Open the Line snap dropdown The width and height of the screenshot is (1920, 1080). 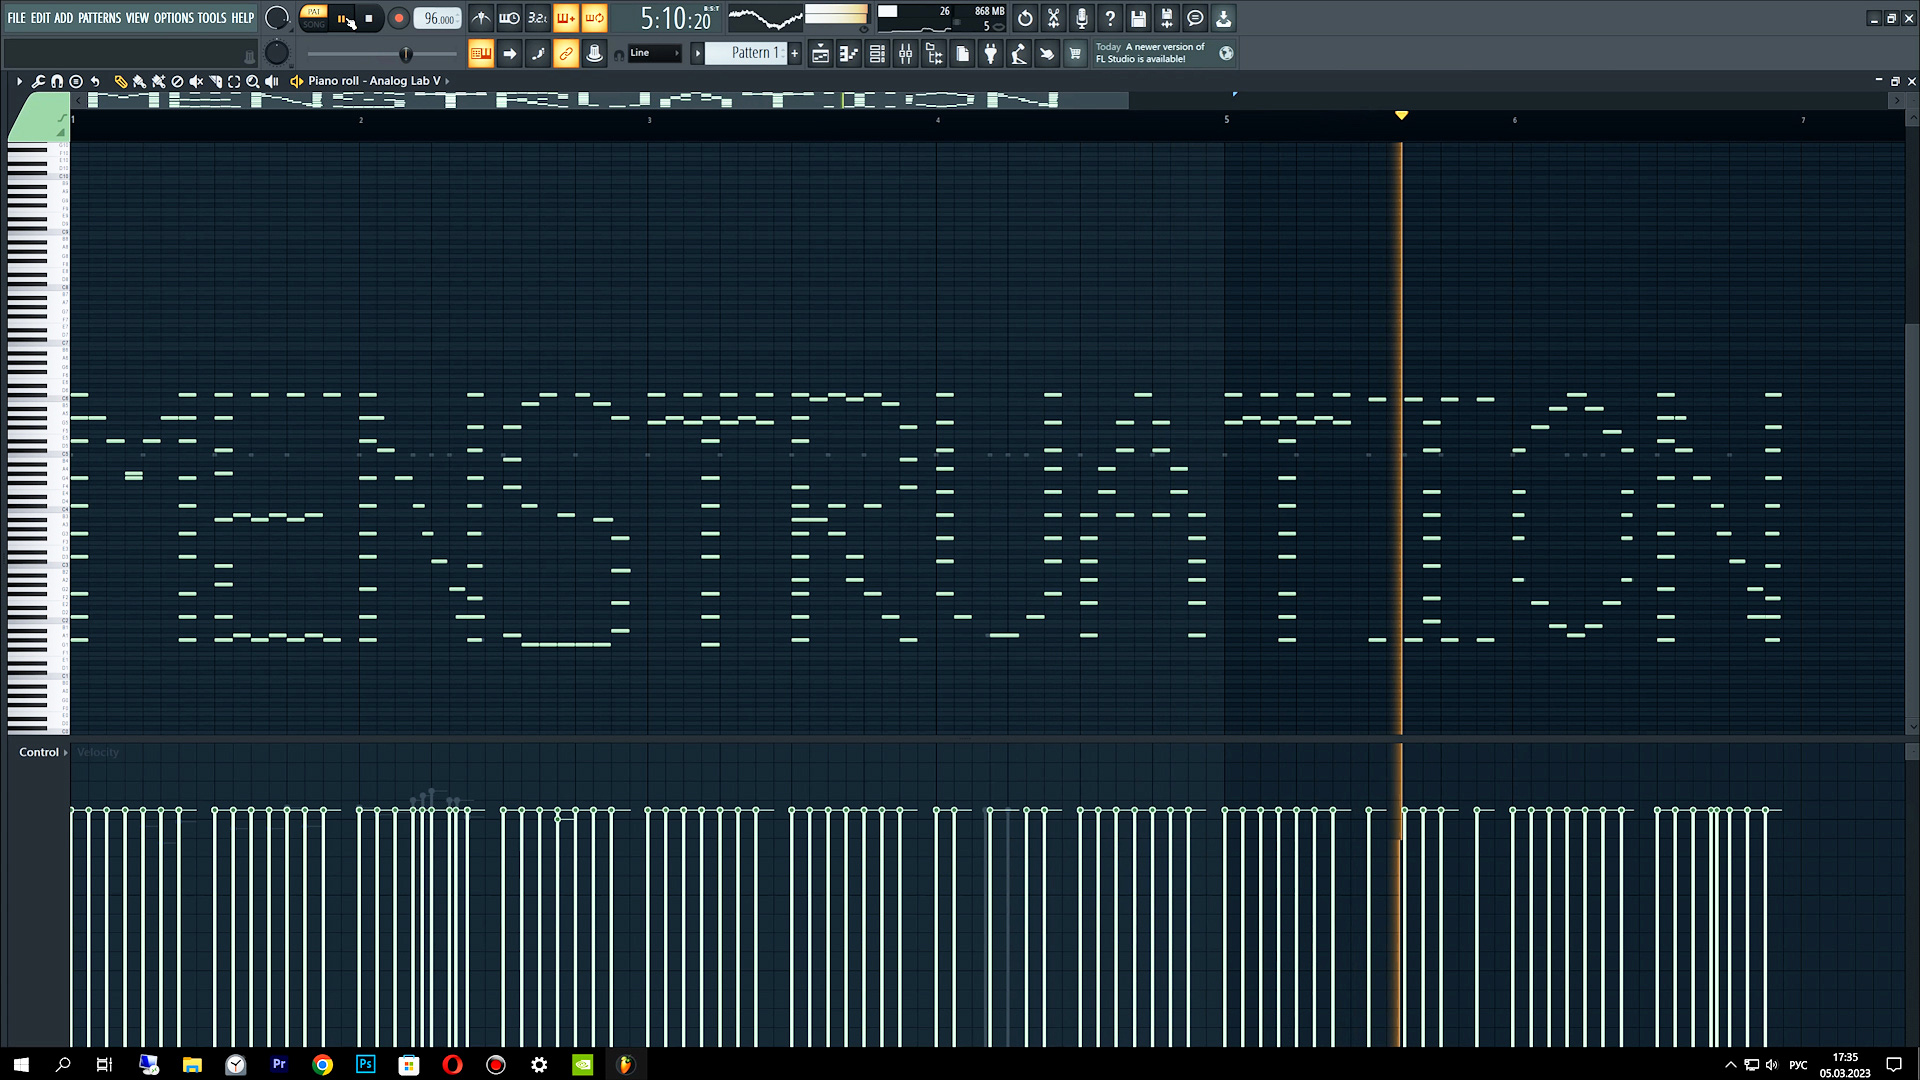[x=654, y=53]
